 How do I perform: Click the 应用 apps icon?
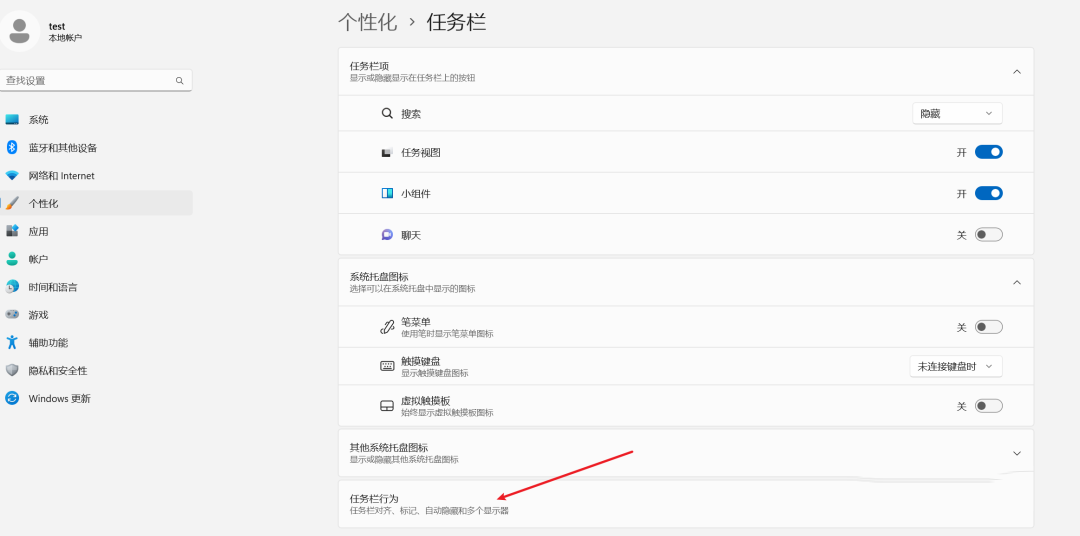pyautogui.click(x=12, y=231)
